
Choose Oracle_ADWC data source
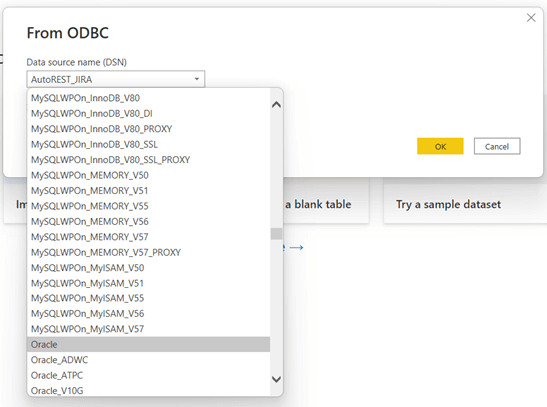(148, 360)
